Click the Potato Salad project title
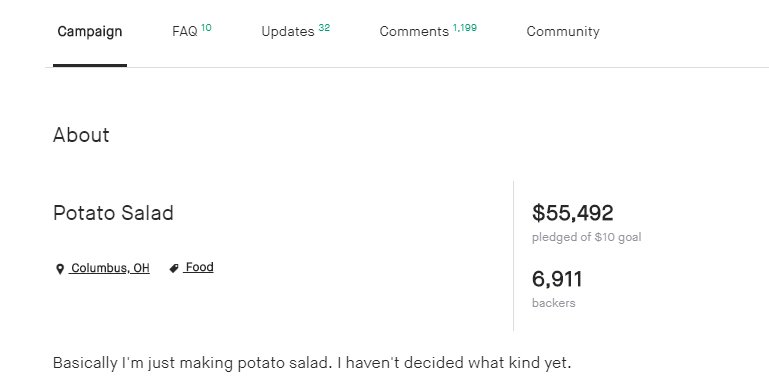 pyautogui.click(x=113, y=213)
